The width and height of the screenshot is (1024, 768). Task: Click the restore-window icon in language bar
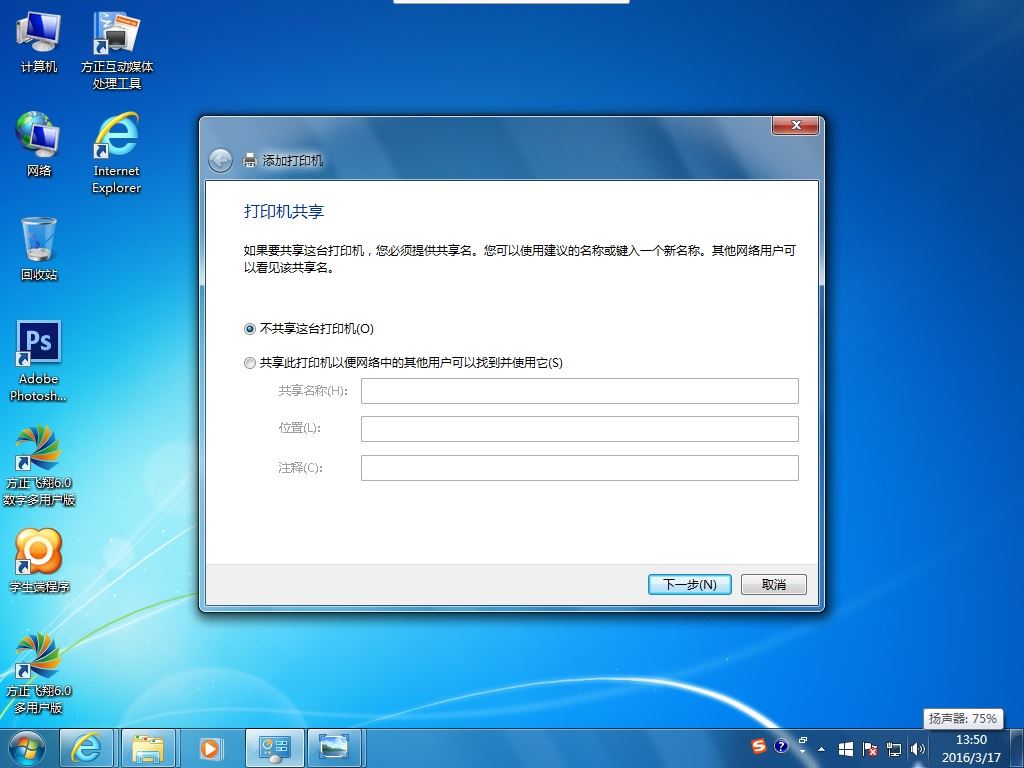pyautogui.click(x=803, y=741)
